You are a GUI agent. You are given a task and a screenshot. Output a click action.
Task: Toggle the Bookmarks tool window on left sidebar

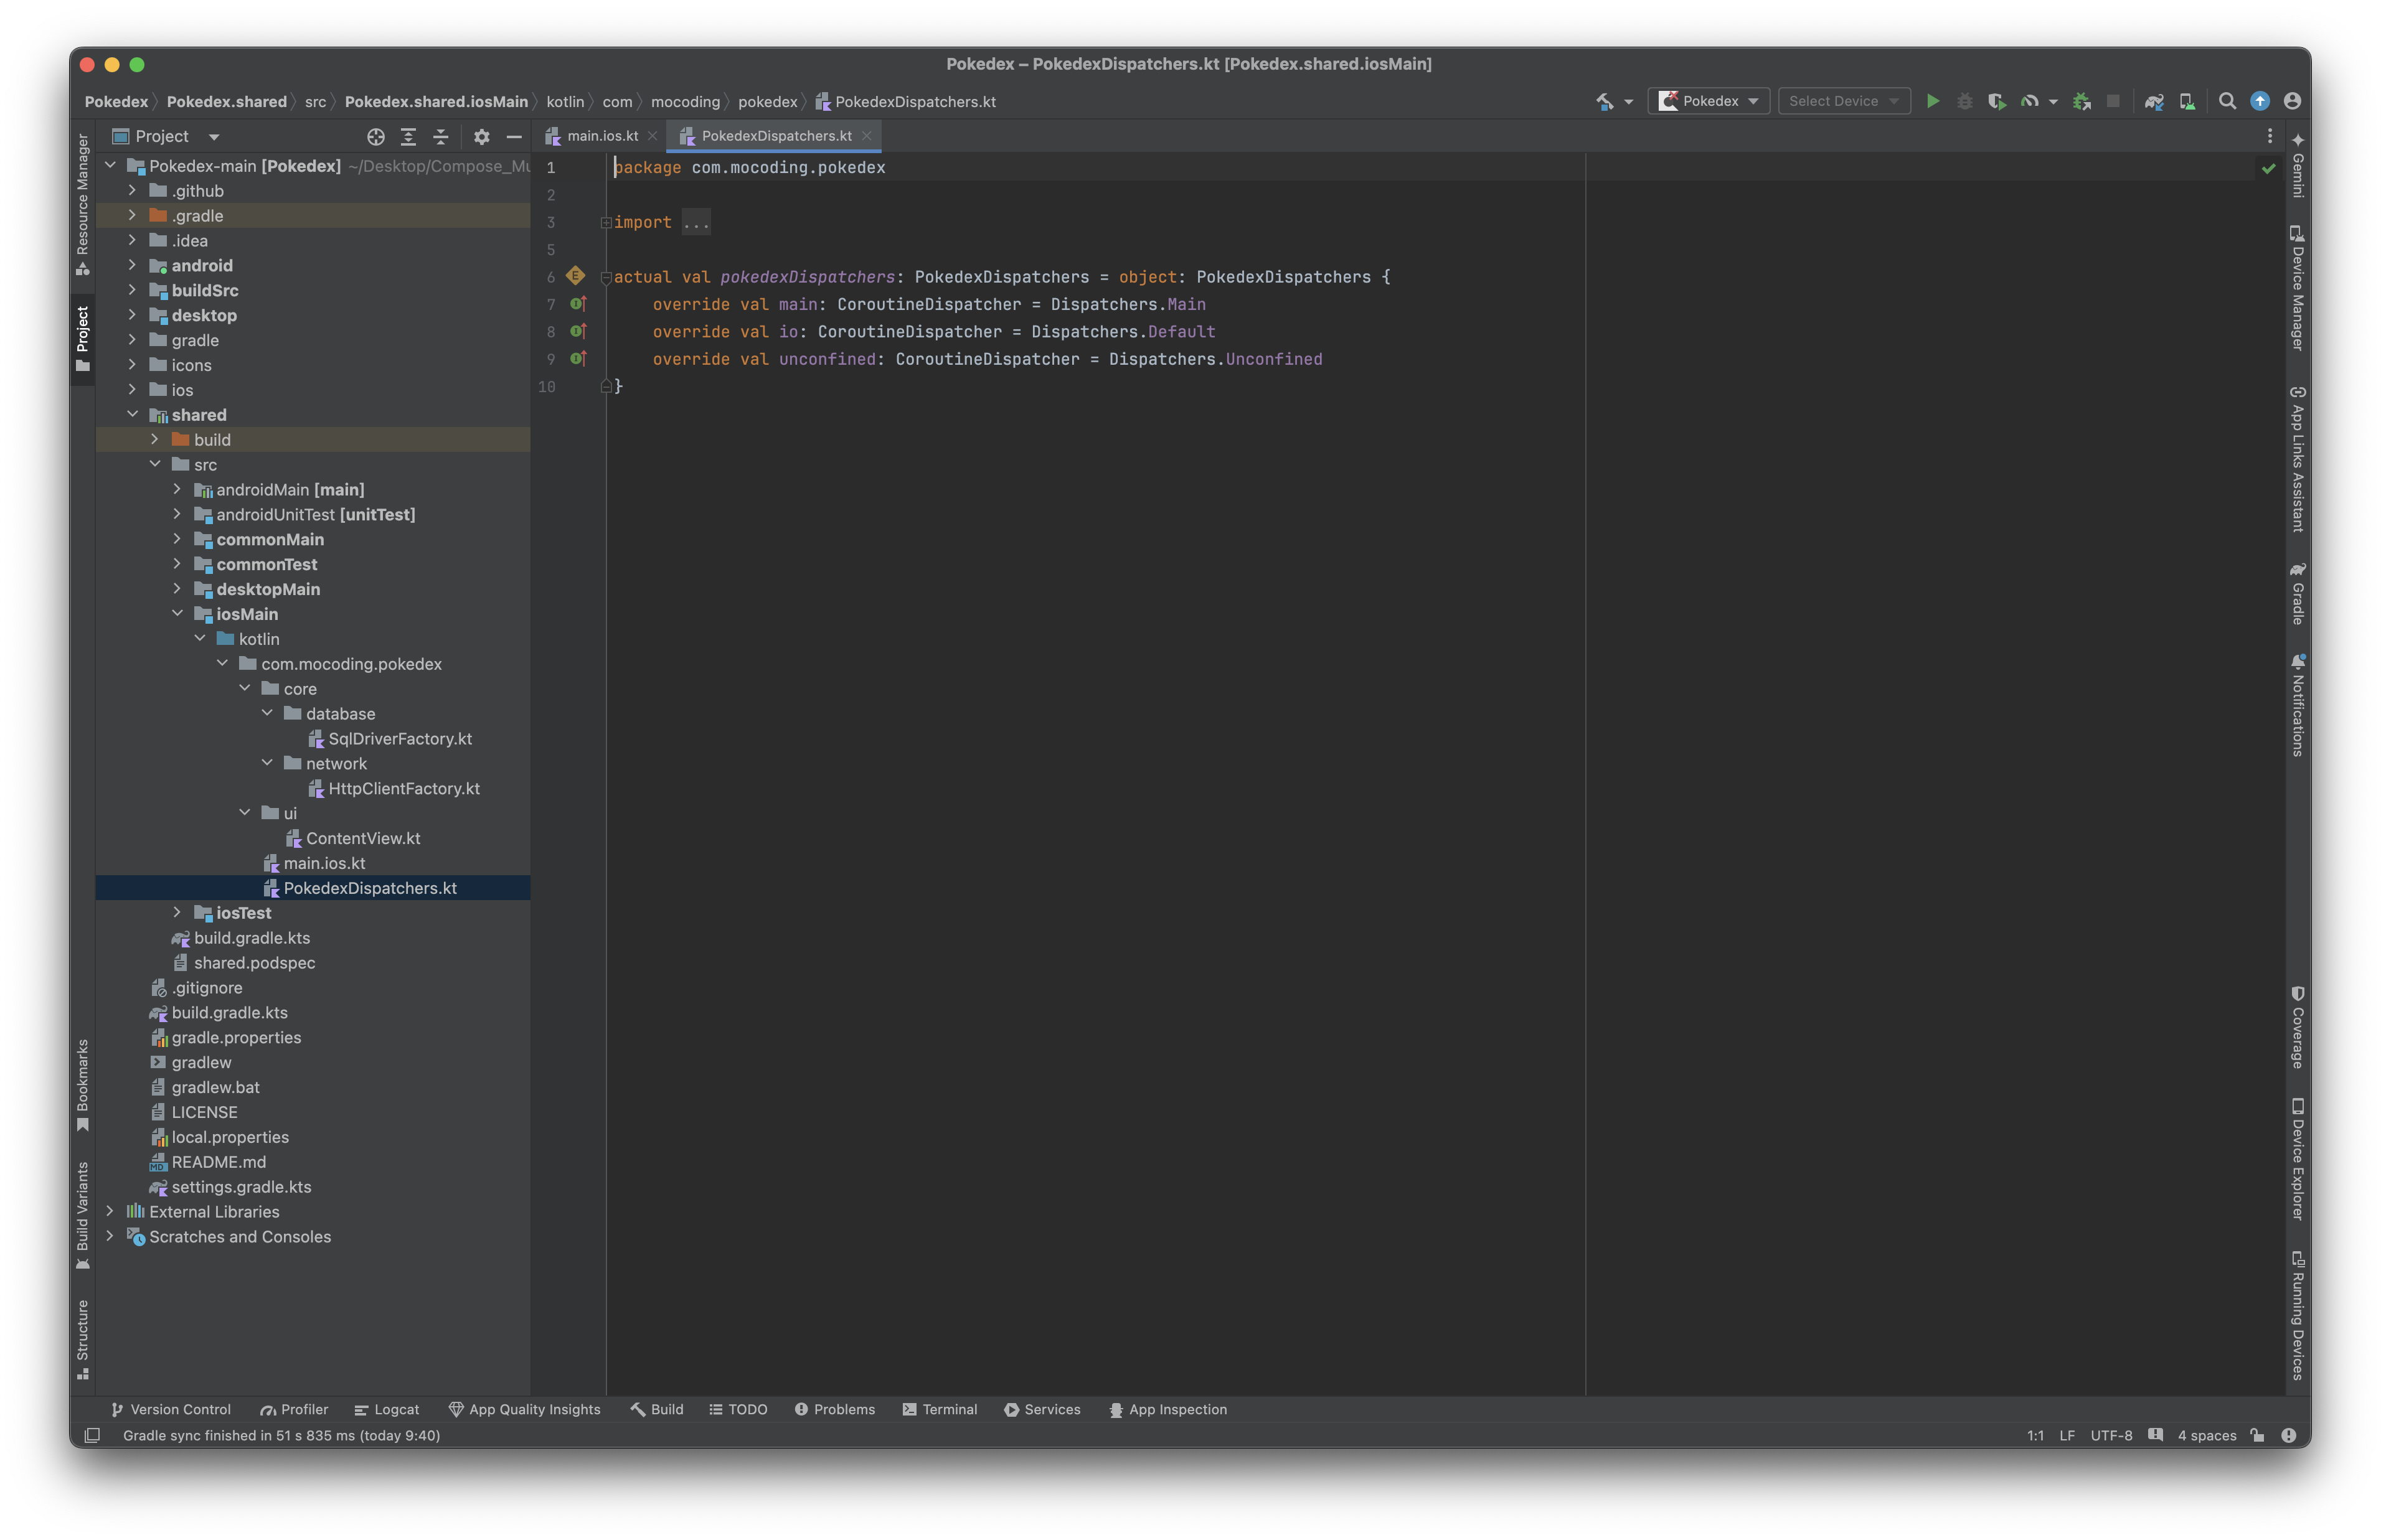(83, 1085)
